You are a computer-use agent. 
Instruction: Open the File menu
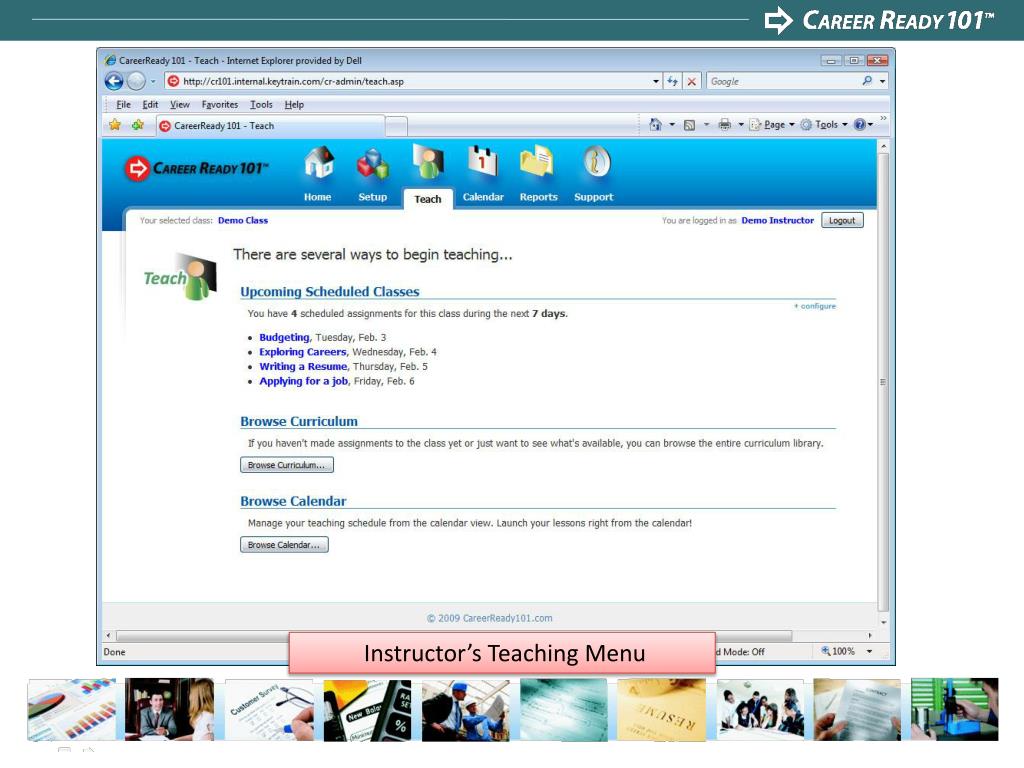point(123,104)
